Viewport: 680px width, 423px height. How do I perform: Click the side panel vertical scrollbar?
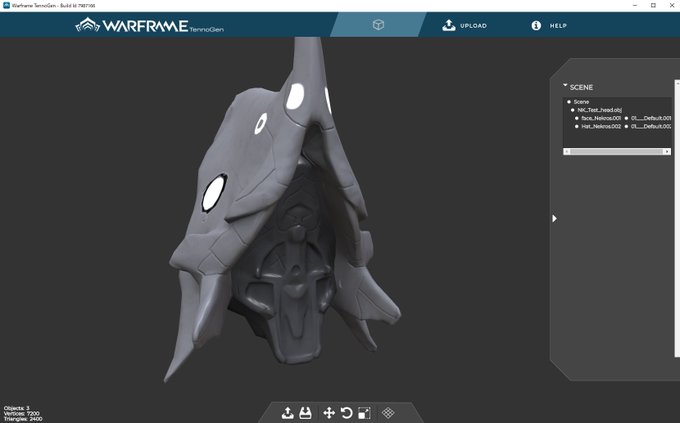click(x=677, y=218)
